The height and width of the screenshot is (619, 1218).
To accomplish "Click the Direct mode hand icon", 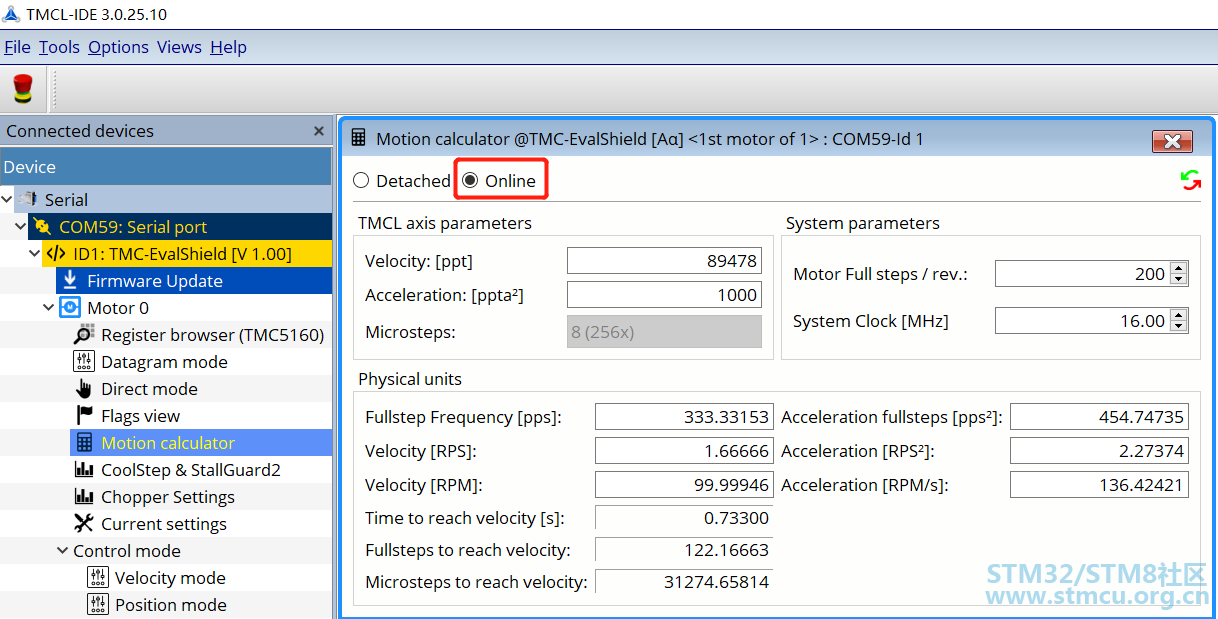I will 84,389.
